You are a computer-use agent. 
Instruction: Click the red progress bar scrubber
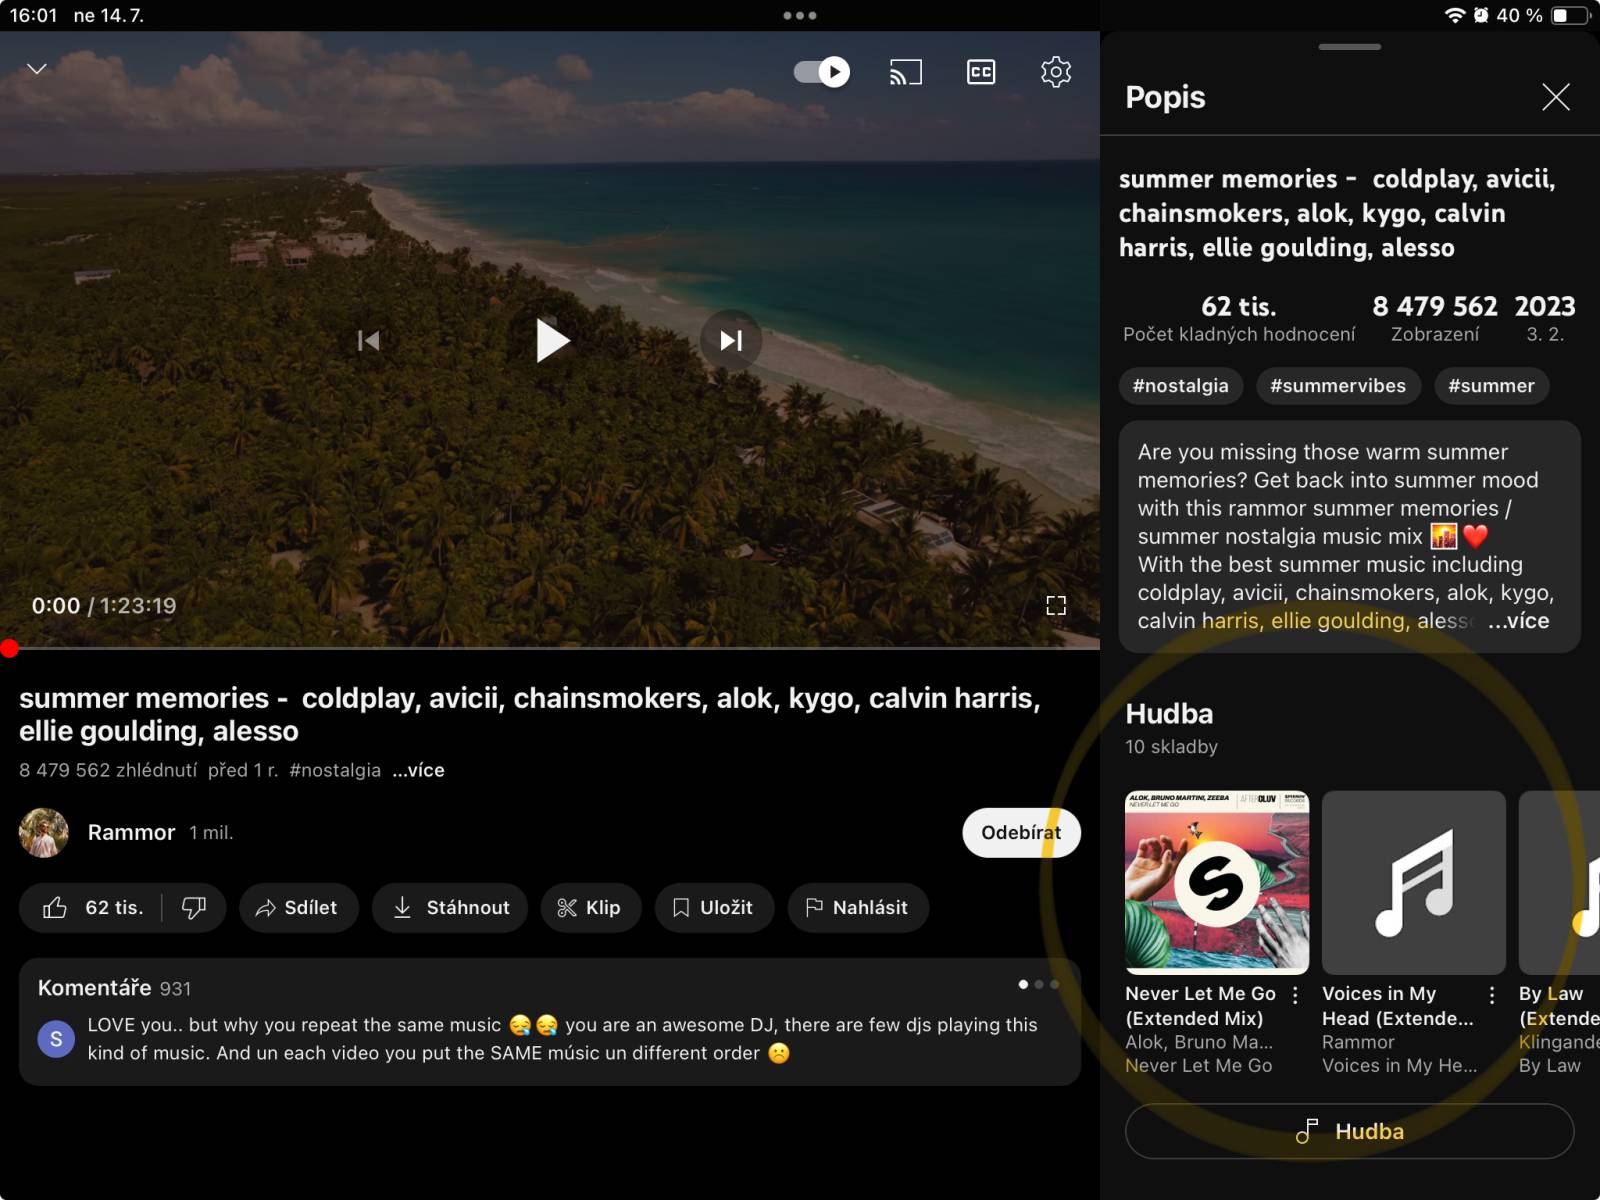pyautogui.click(x=9, y=649)
